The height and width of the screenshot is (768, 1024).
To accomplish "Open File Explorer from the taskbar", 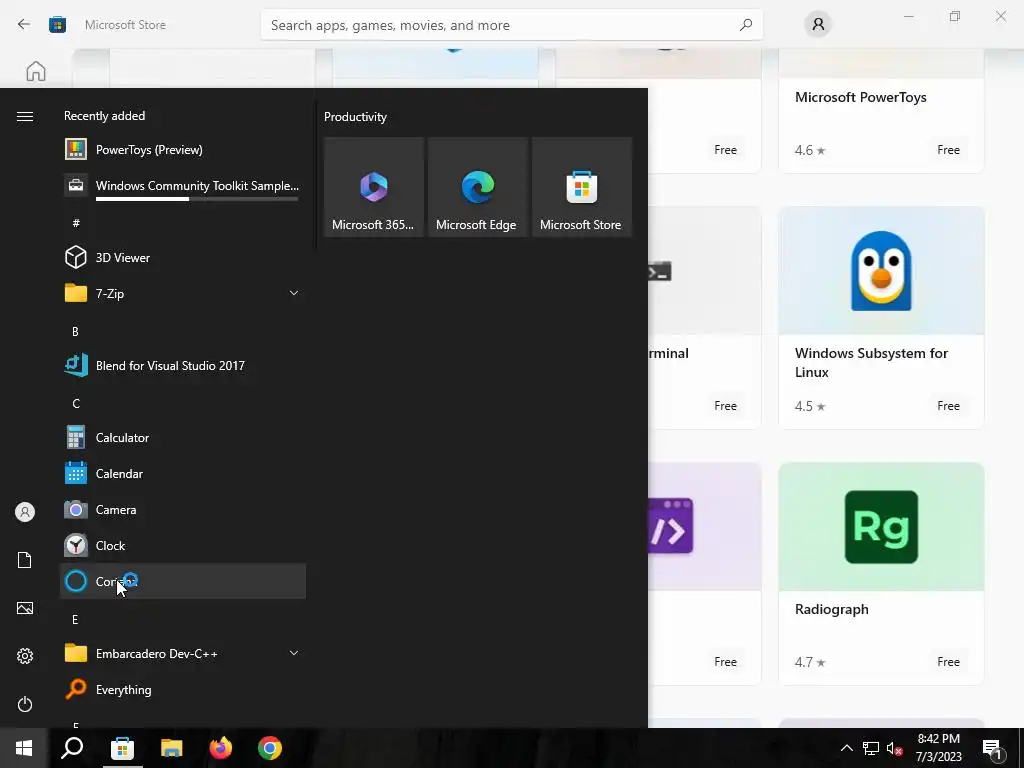I will [x=172, y=748].
